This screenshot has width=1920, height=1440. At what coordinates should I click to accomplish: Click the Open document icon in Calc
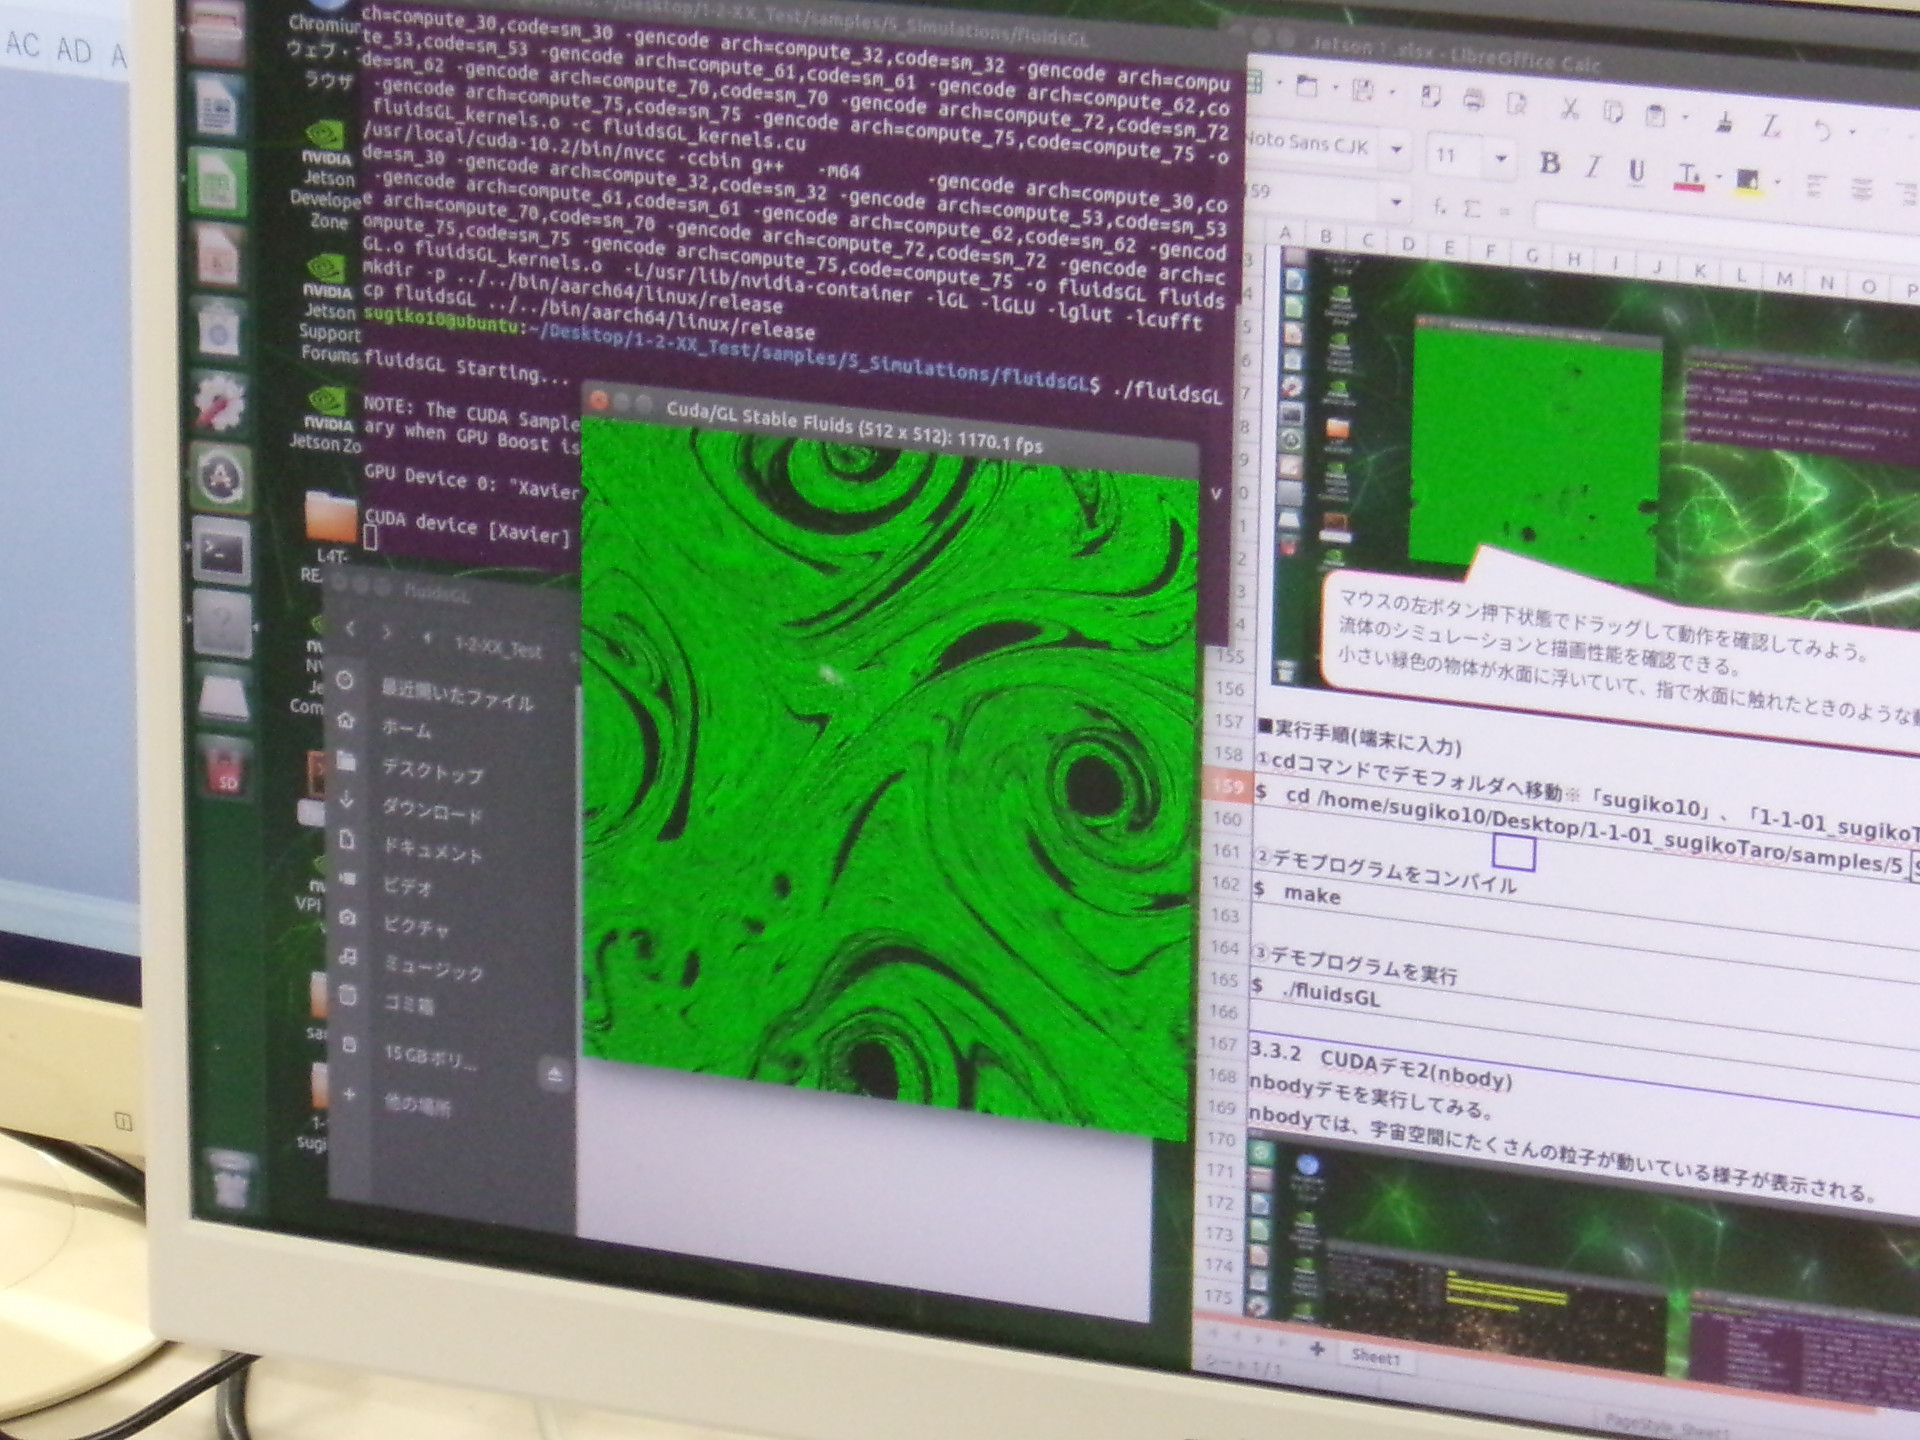click(1307, 87)
